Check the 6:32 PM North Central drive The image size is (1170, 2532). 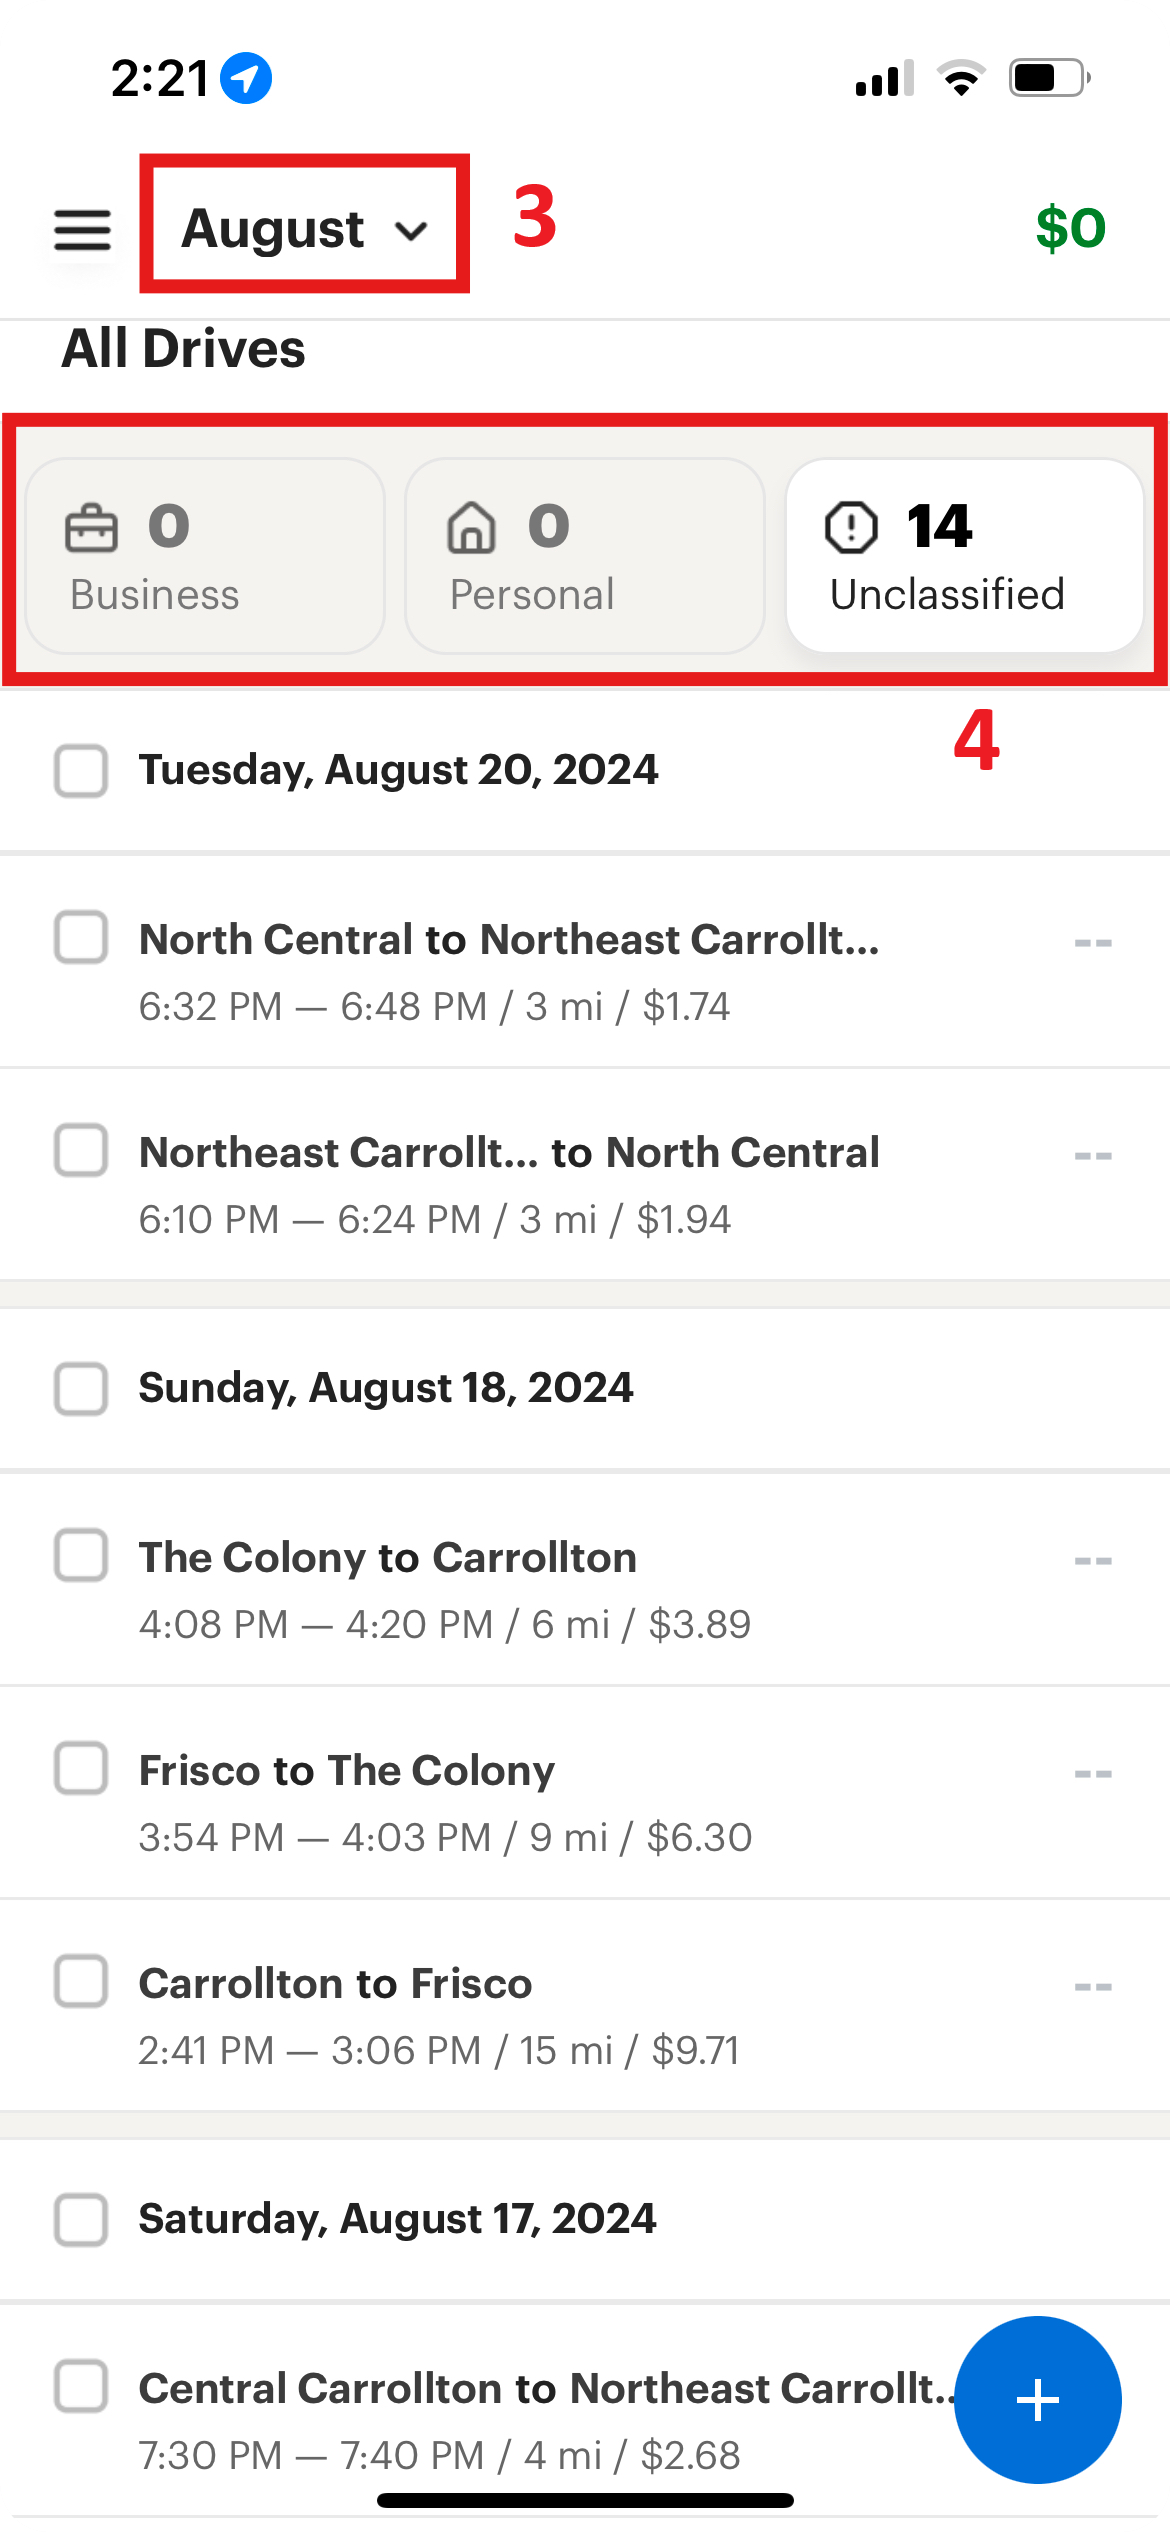(81, 938)
